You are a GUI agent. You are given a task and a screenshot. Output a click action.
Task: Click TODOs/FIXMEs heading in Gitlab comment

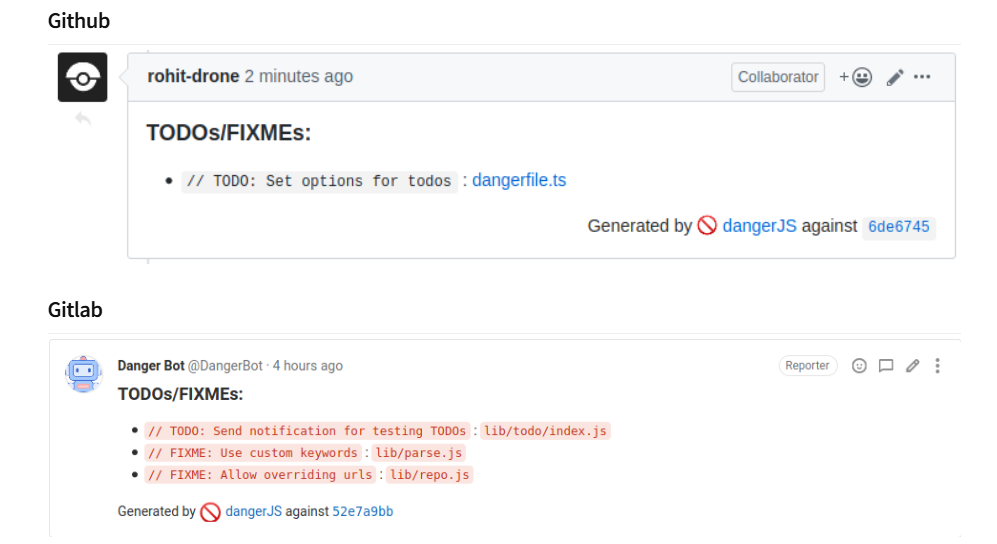click(x=181, y=394)
